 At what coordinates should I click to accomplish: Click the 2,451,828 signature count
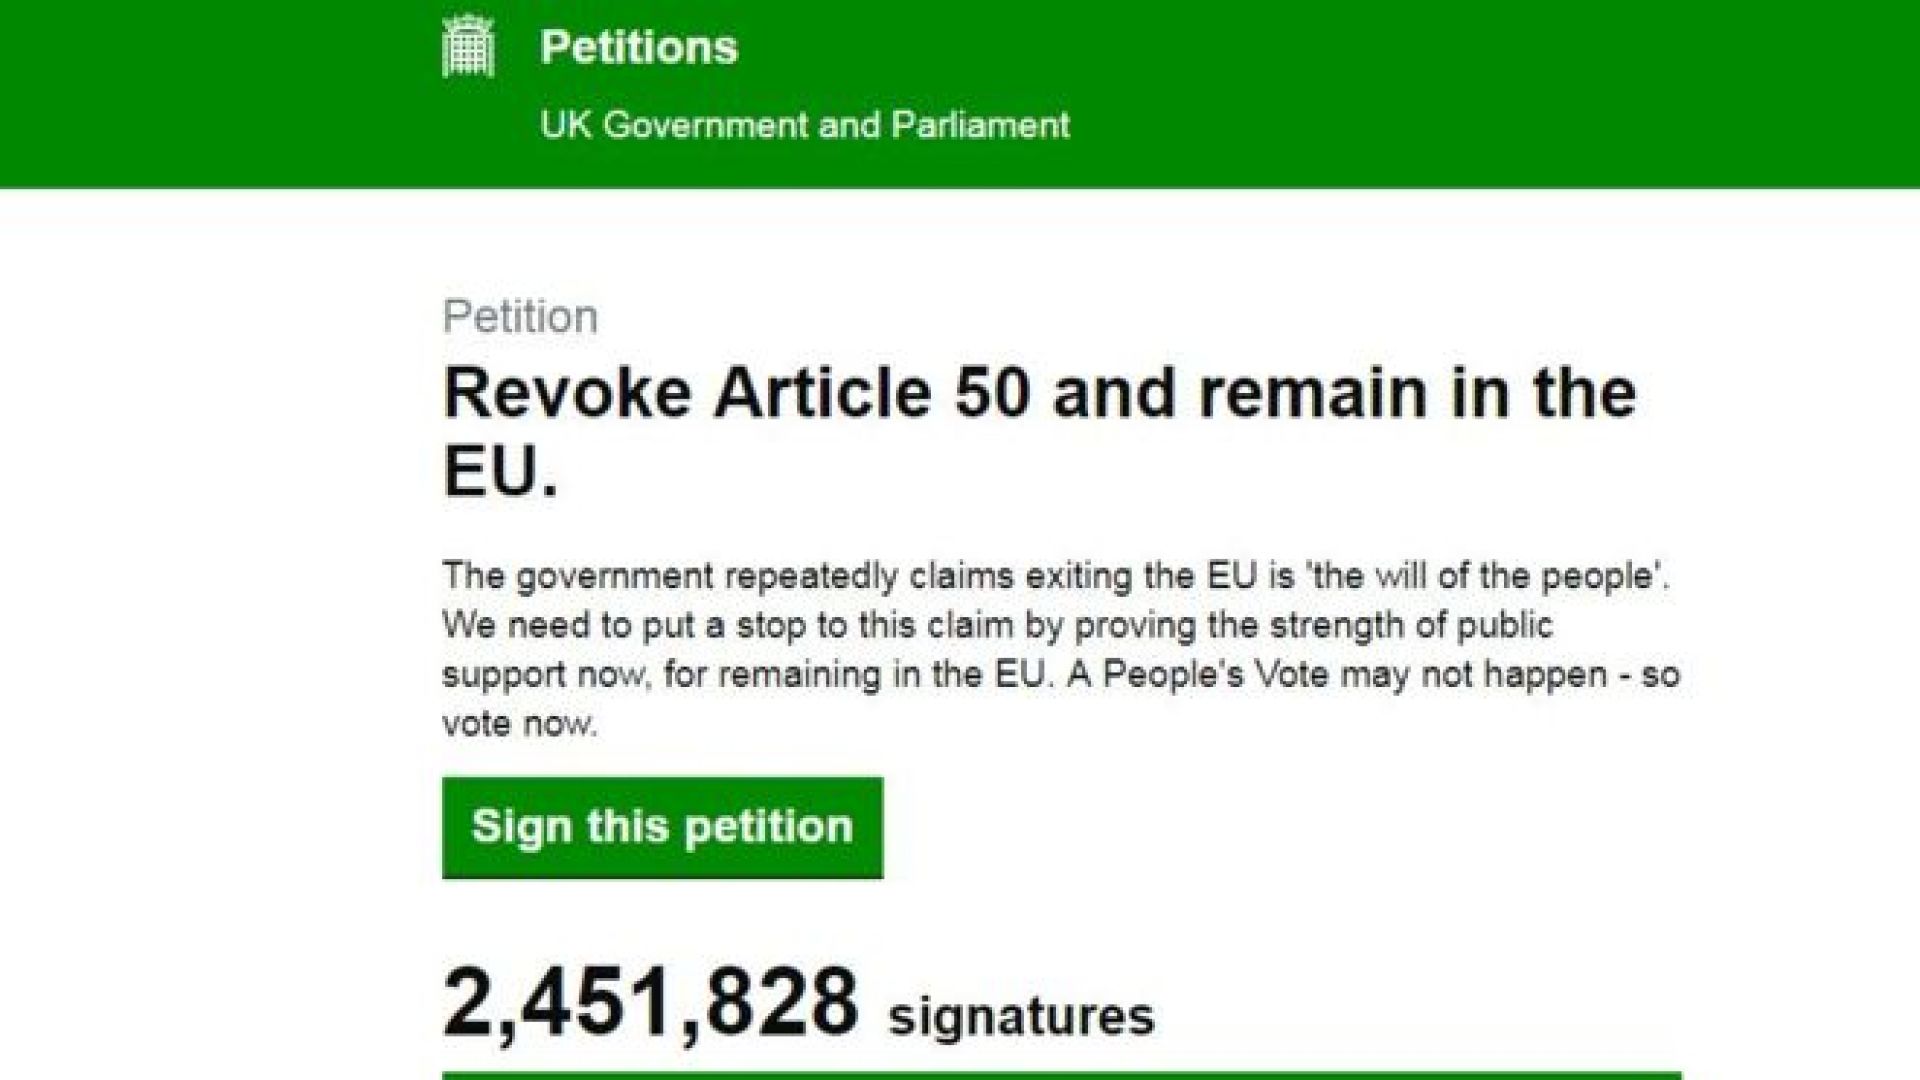[x=650, y=1003]
